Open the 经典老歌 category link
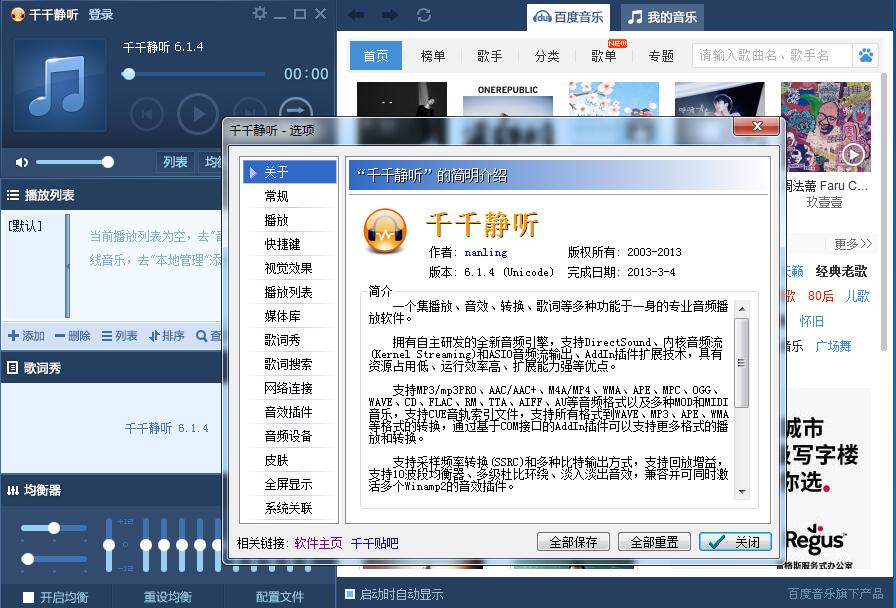 pos(841,271)
